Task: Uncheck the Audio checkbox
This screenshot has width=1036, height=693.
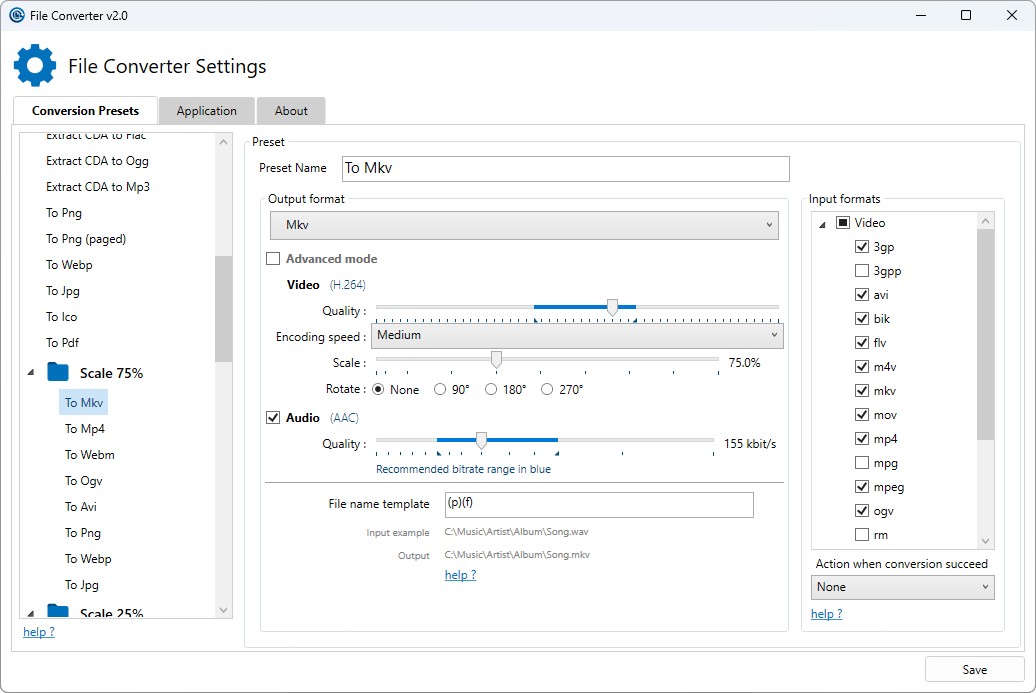Action: (273, 418)
